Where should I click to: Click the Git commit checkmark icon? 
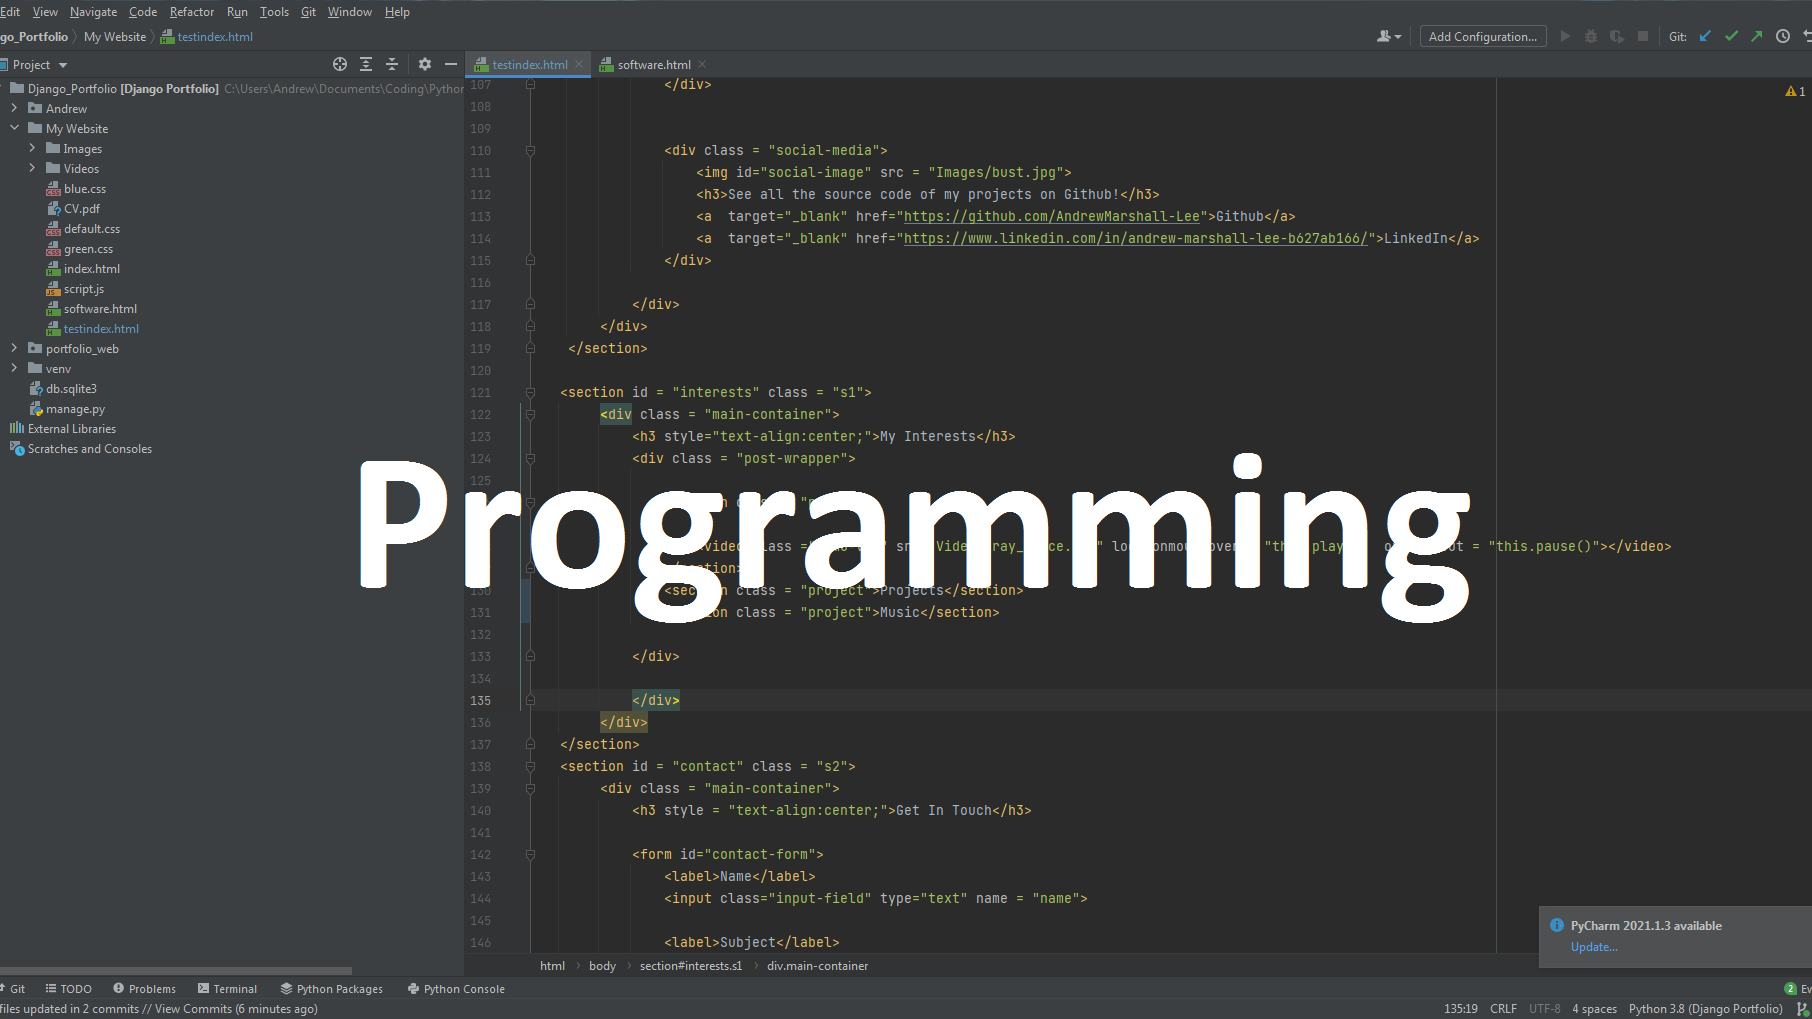coord(1731,36)
